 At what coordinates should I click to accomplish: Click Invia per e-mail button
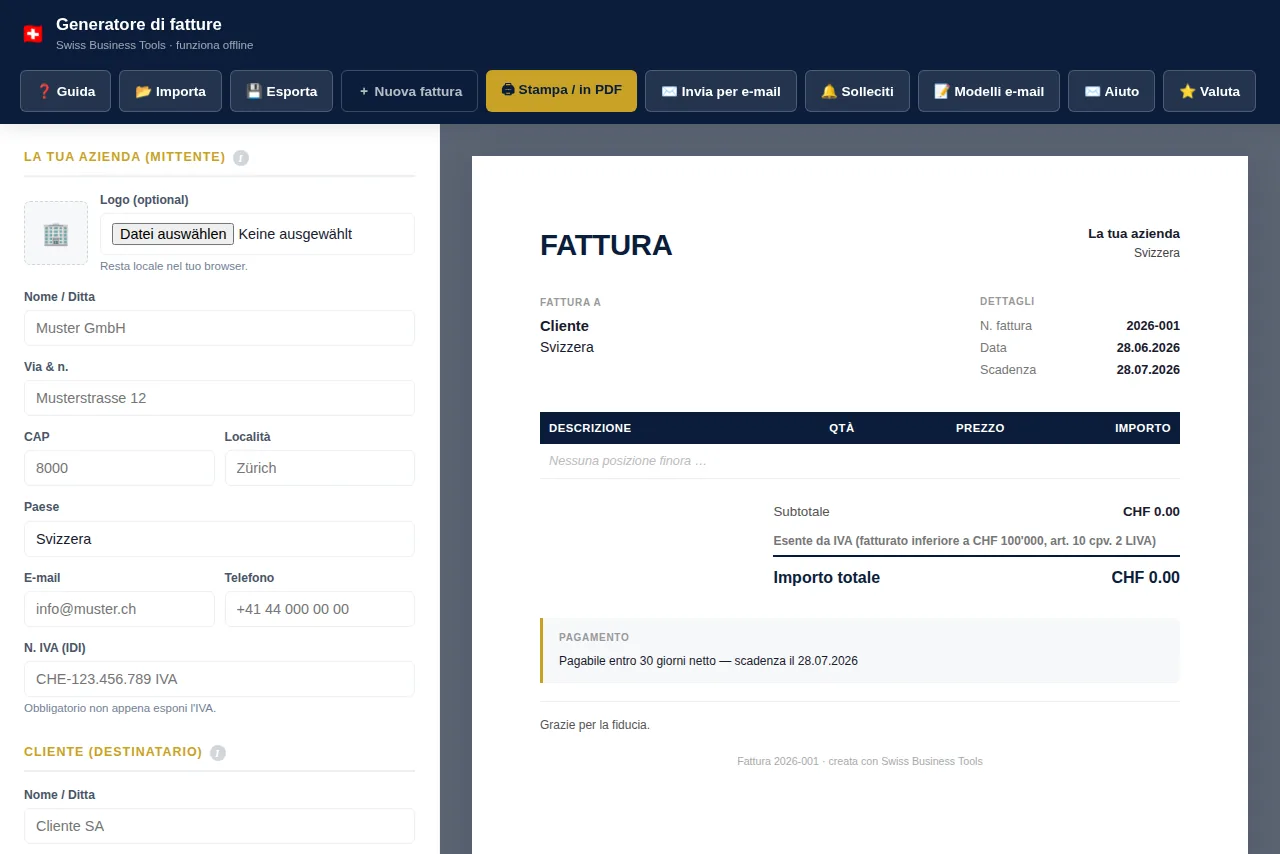tap(721, 91)
